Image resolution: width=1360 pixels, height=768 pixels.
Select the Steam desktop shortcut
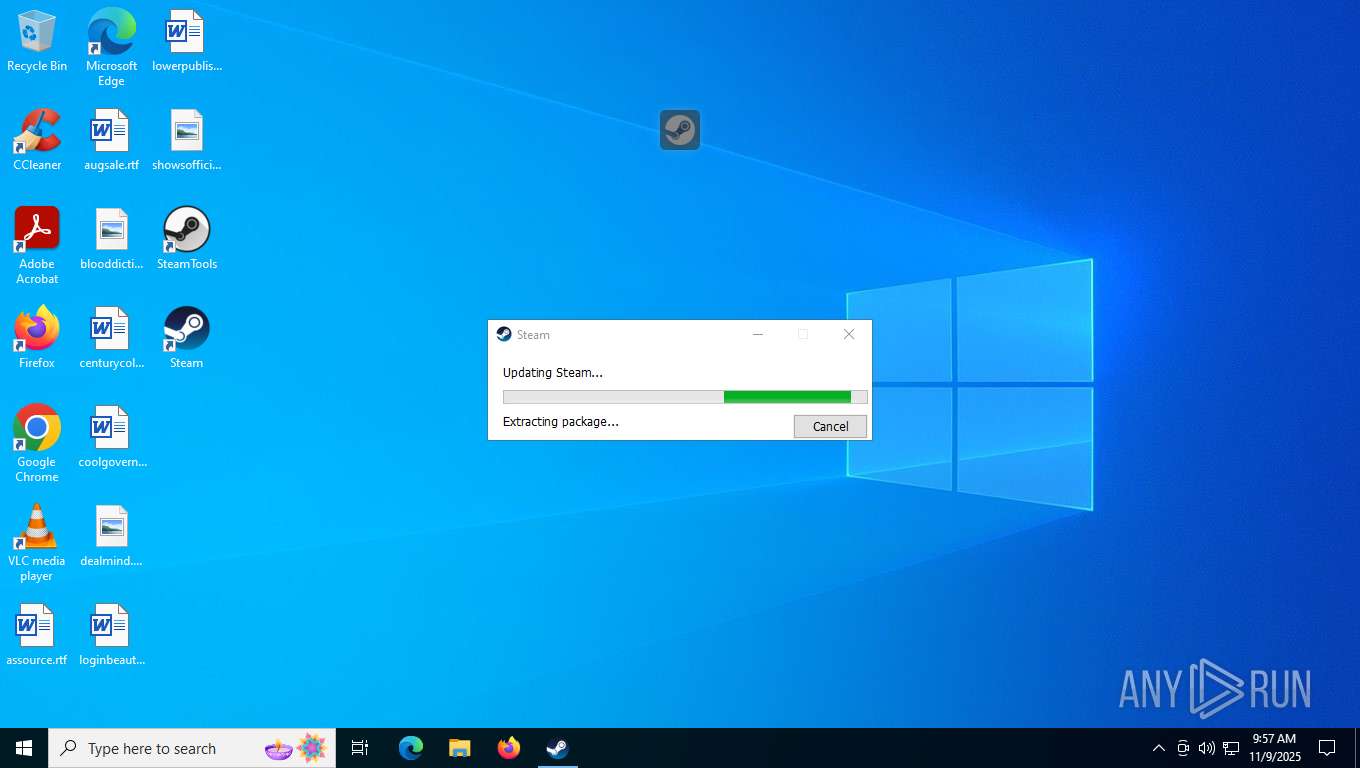(186, 338)
